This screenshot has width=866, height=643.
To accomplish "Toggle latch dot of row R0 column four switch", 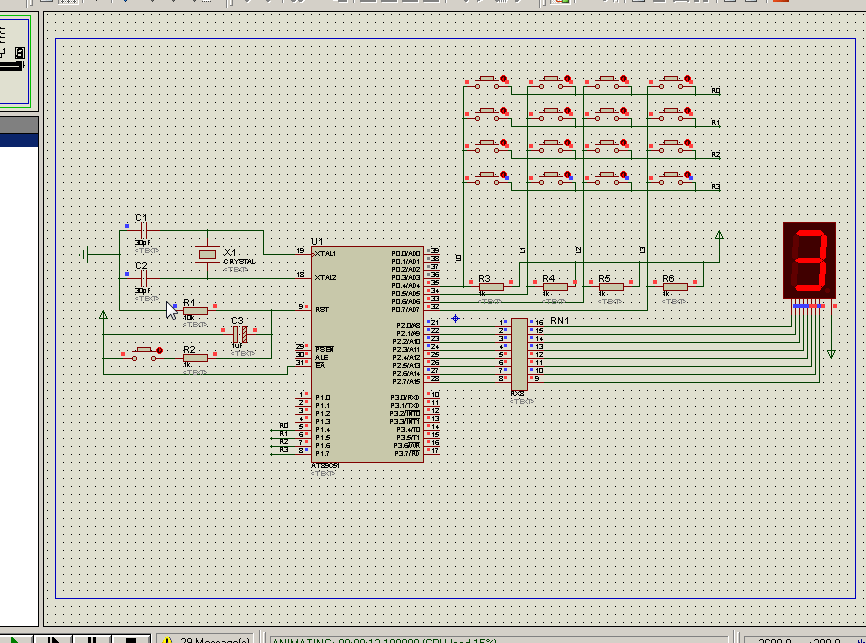I will click(688, 79).
